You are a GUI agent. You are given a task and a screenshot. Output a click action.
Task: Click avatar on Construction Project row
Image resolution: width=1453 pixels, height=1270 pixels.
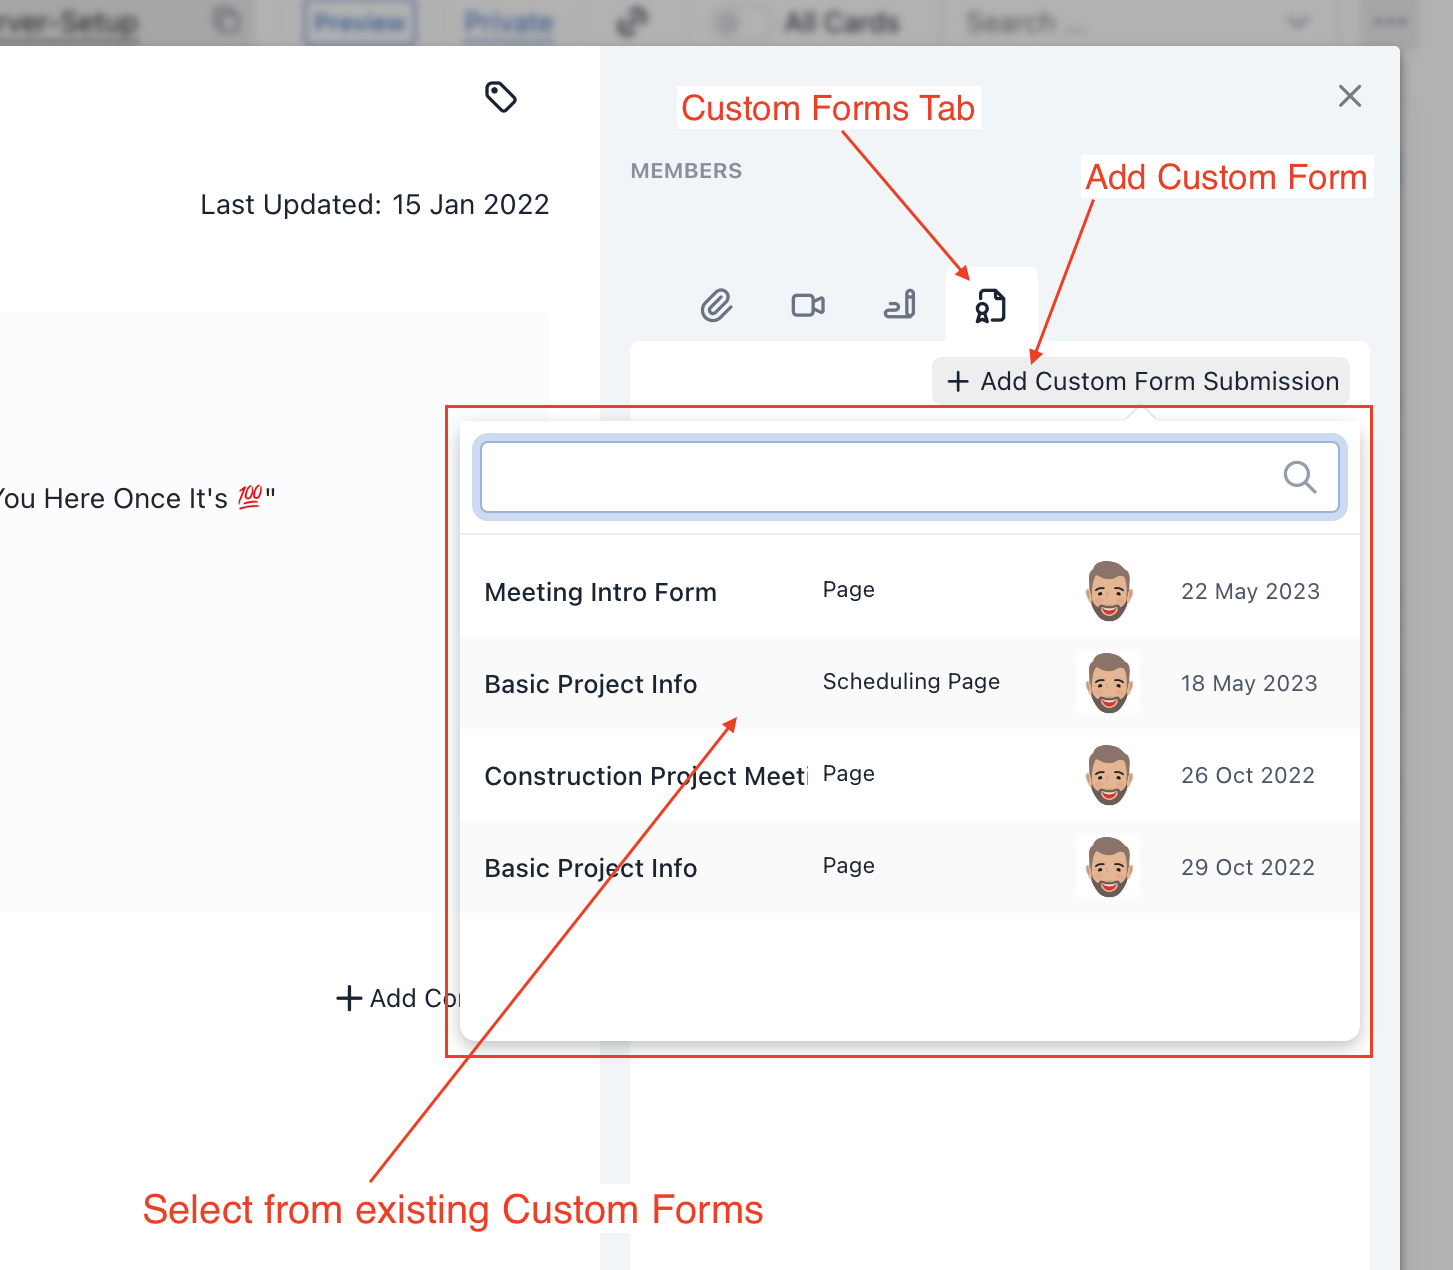tap(1108, 775)
